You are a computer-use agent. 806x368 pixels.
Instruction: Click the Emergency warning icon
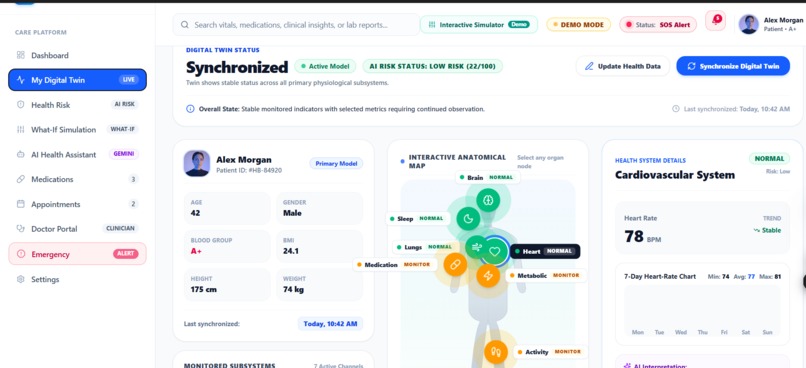point(21,254)
